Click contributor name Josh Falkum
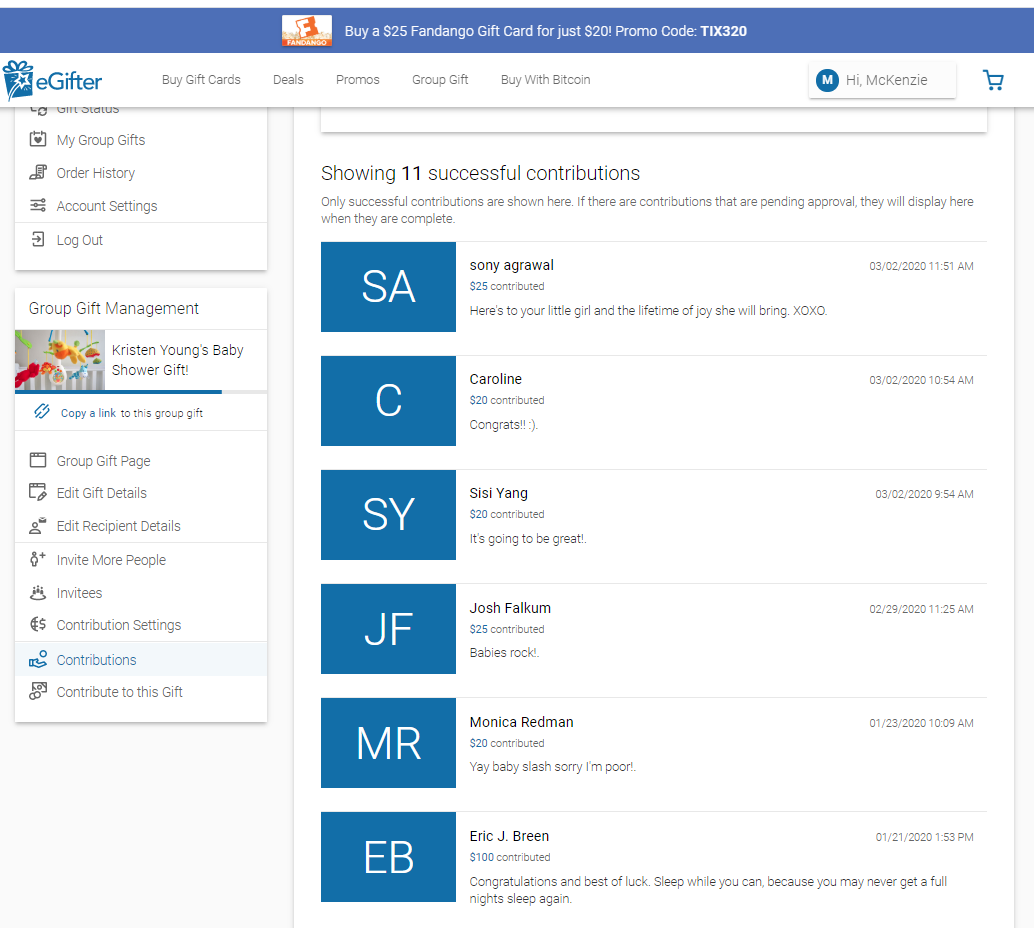 coord(510,608)
